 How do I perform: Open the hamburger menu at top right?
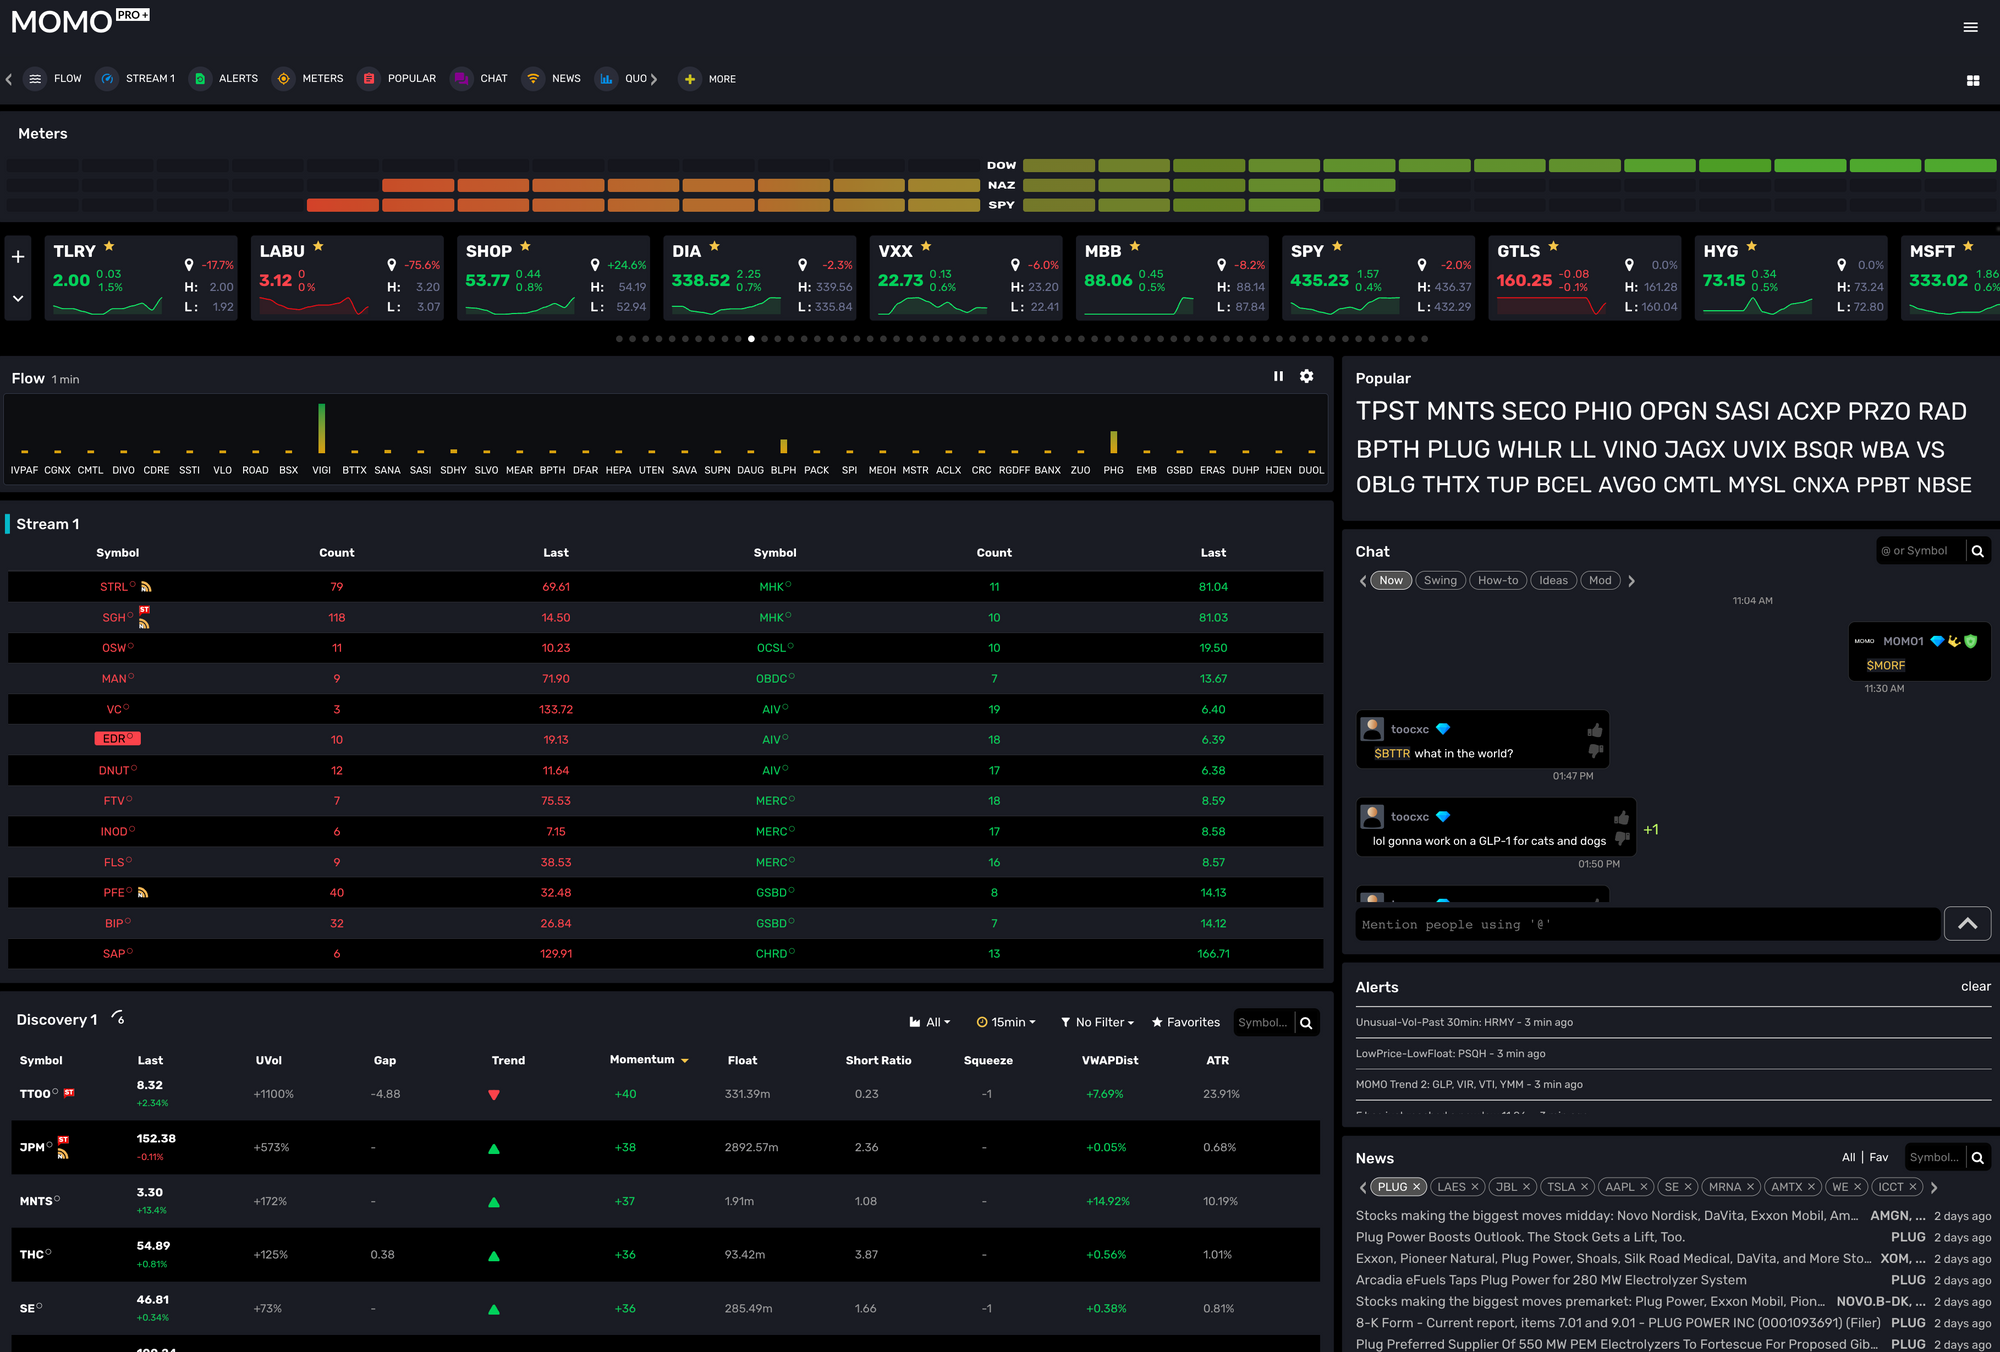(x=1970, y=27)
